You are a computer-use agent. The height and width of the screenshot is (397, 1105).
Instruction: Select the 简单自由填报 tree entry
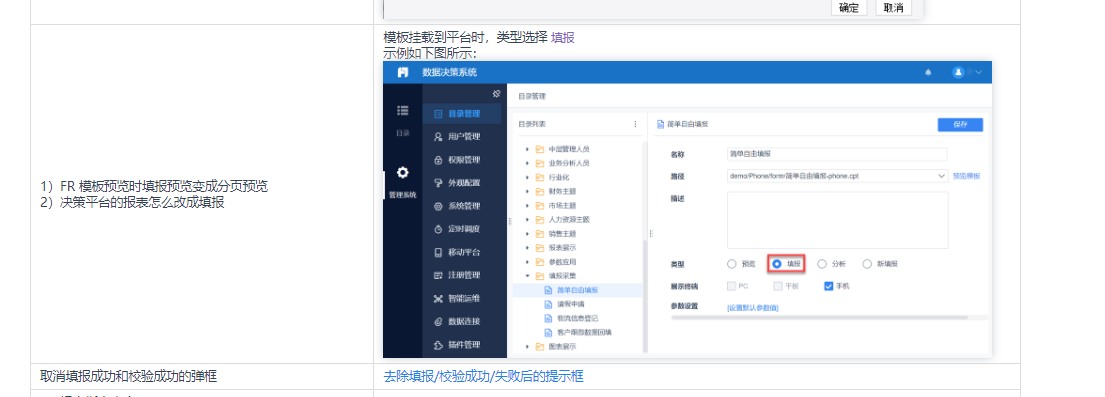pos(578,290)
